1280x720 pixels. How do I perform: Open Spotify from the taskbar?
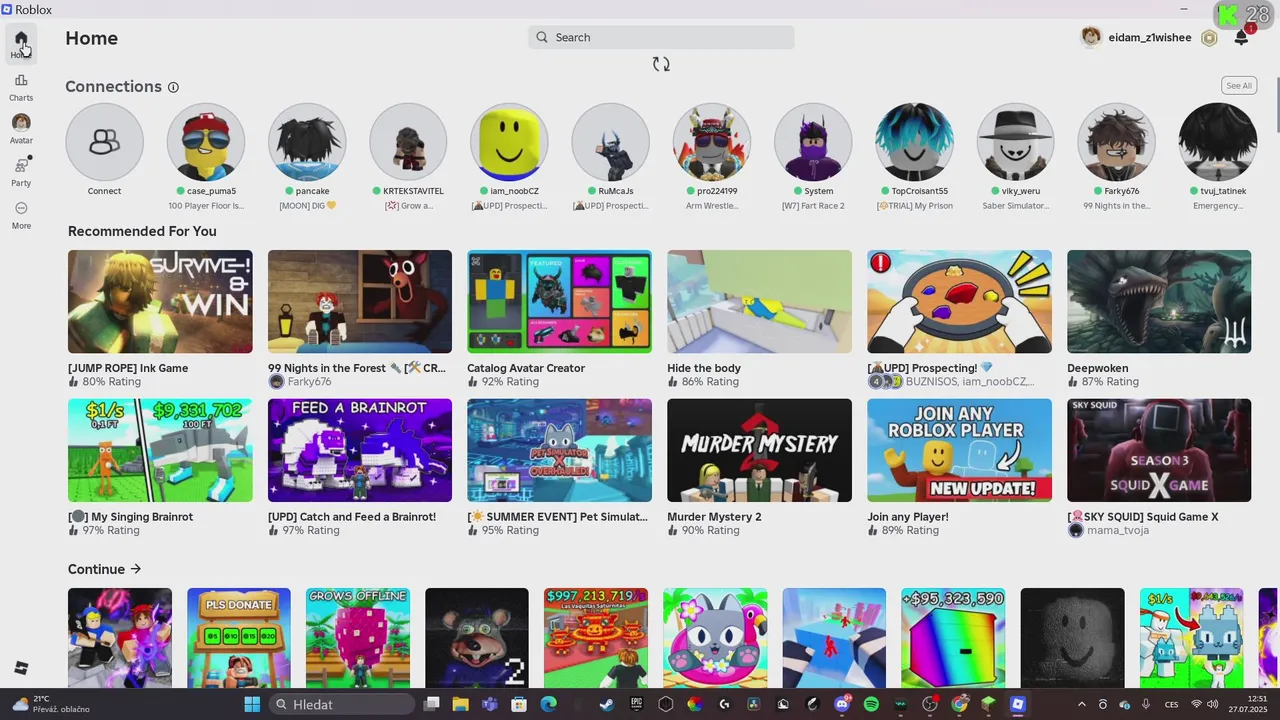point(871,704)
